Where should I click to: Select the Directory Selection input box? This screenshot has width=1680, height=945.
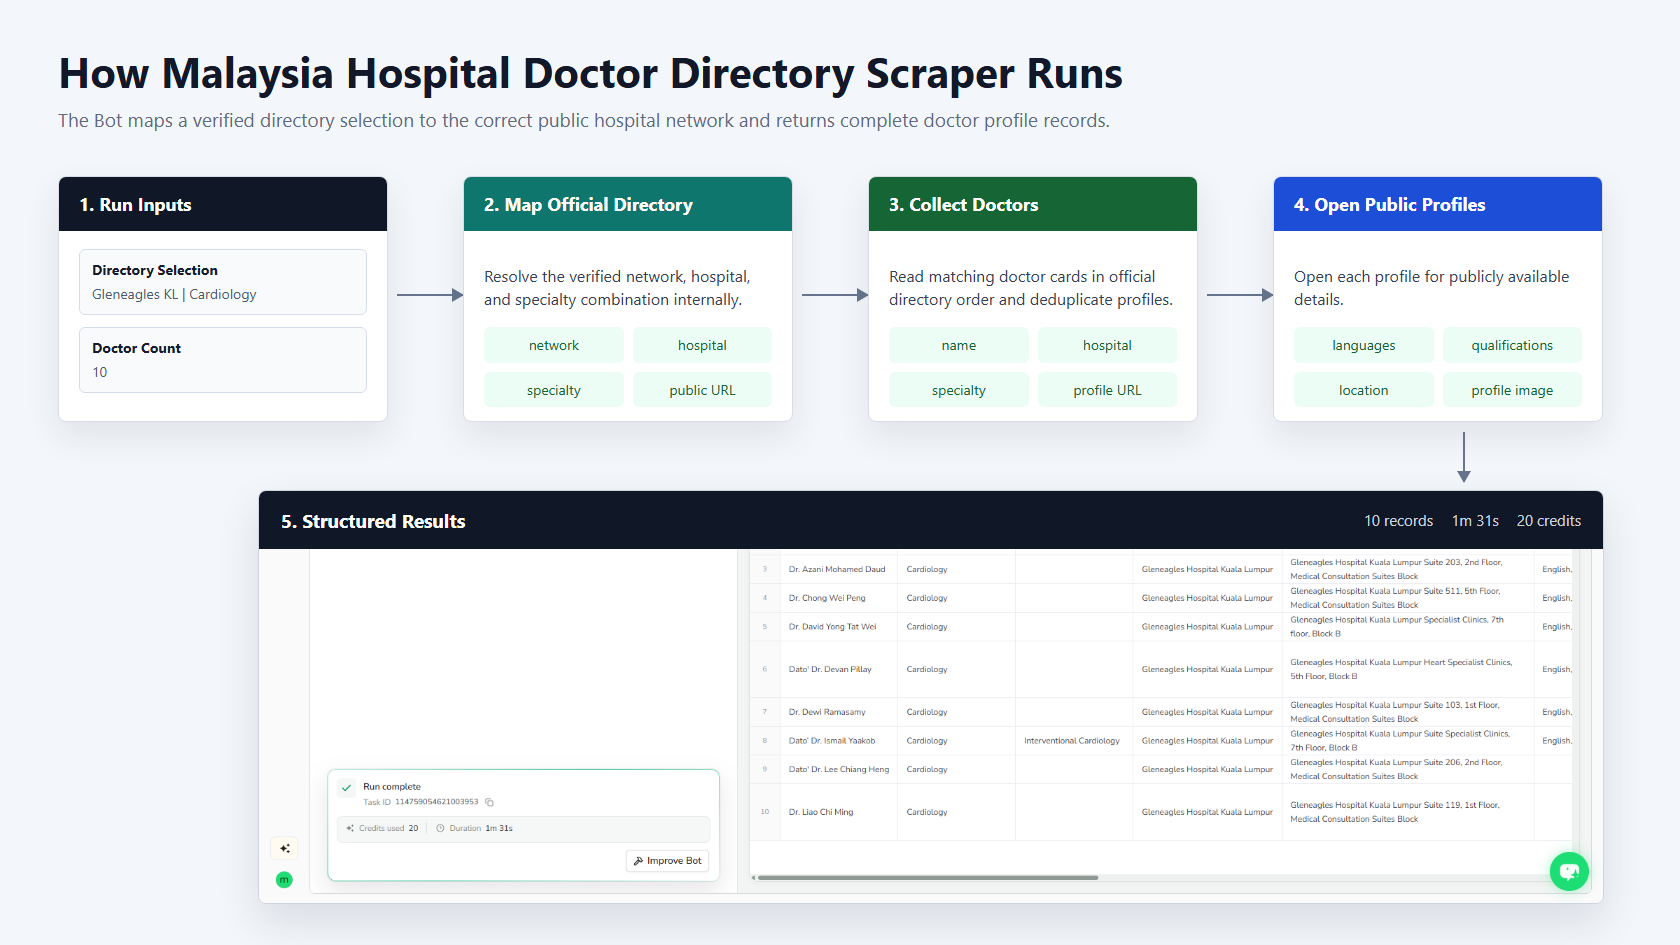pyautogui.click(x=223, y=282)
